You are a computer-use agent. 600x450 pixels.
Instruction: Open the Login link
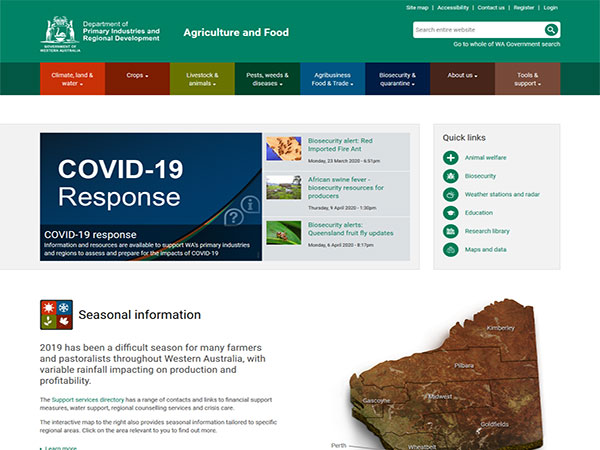[550, 8]
